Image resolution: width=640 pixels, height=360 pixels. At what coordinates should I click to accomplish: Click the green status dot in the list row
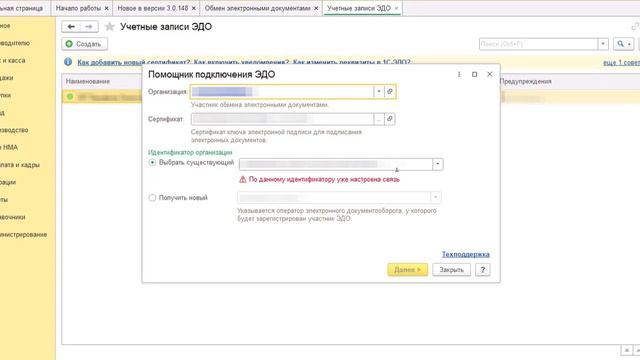pyautogui.click(x=70, y=97)
